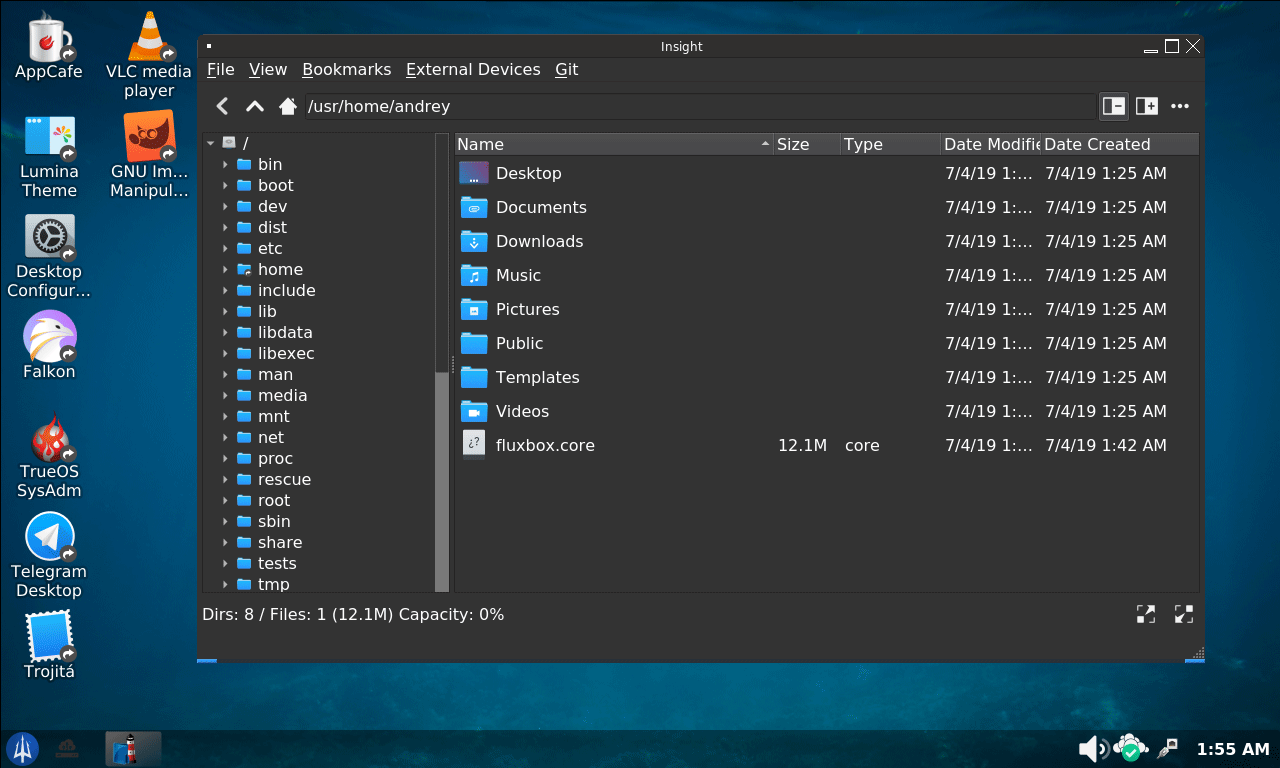Viewport: 1280px width, 768px height.
Task: Click the expand fullscreen icon in status bar
Action: (x=1146, y=614)
